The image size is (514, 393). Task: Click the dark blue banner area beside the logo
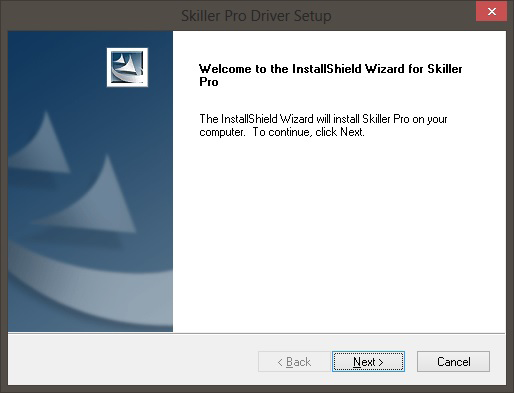click(x=57, y=67)
